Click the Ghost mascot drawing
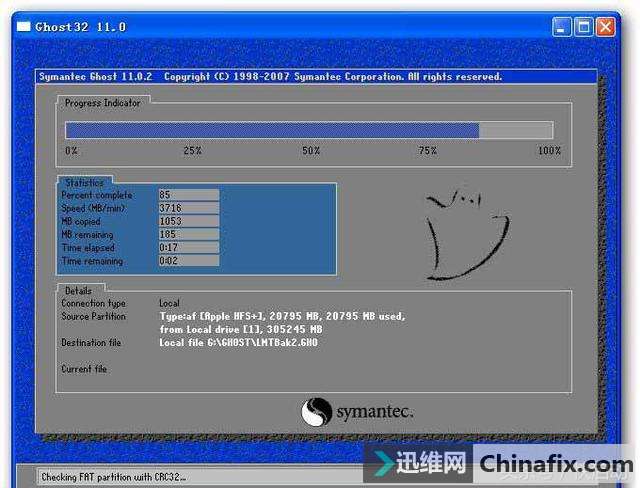640x488 pixels. [467, 235]
